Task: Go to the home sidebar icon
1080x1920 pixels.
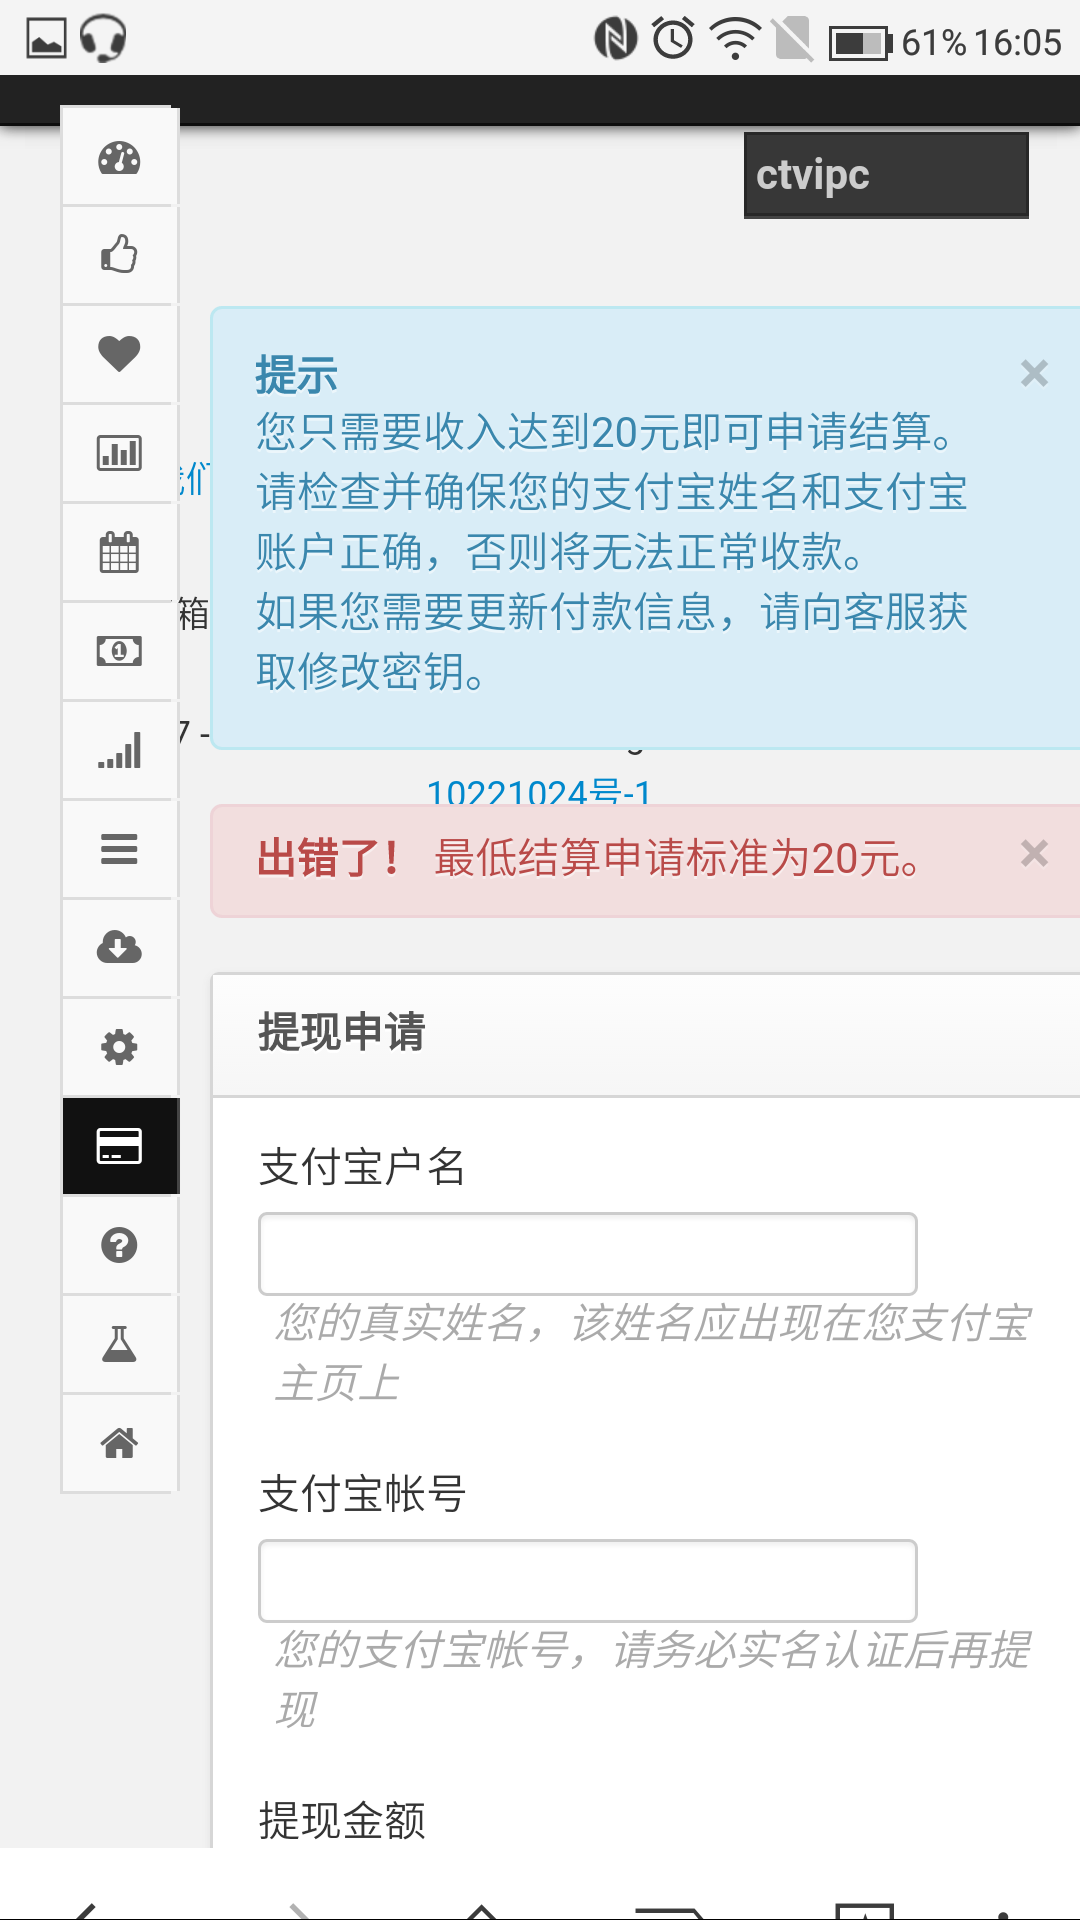Action: 119,1443
